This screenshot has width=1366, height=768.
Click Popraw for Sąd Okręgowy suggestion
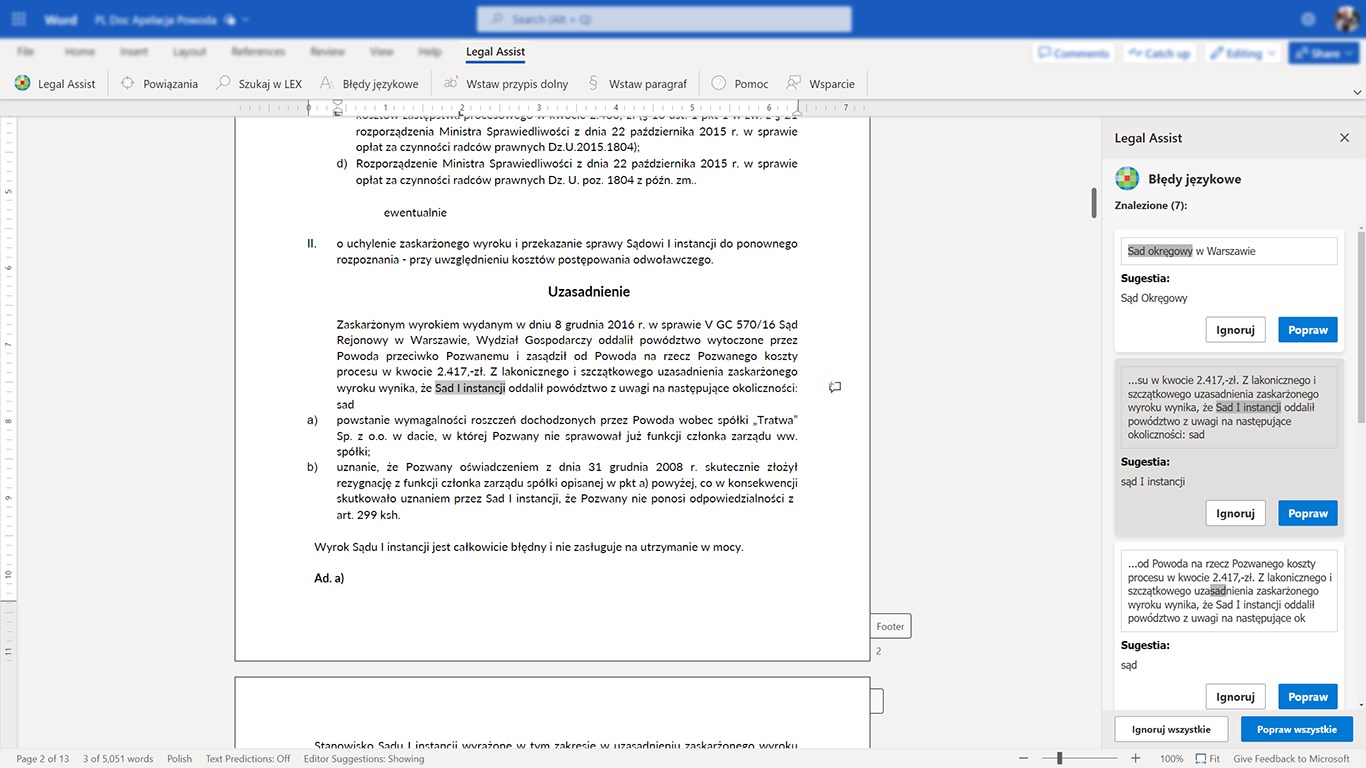pos(1308,330)
